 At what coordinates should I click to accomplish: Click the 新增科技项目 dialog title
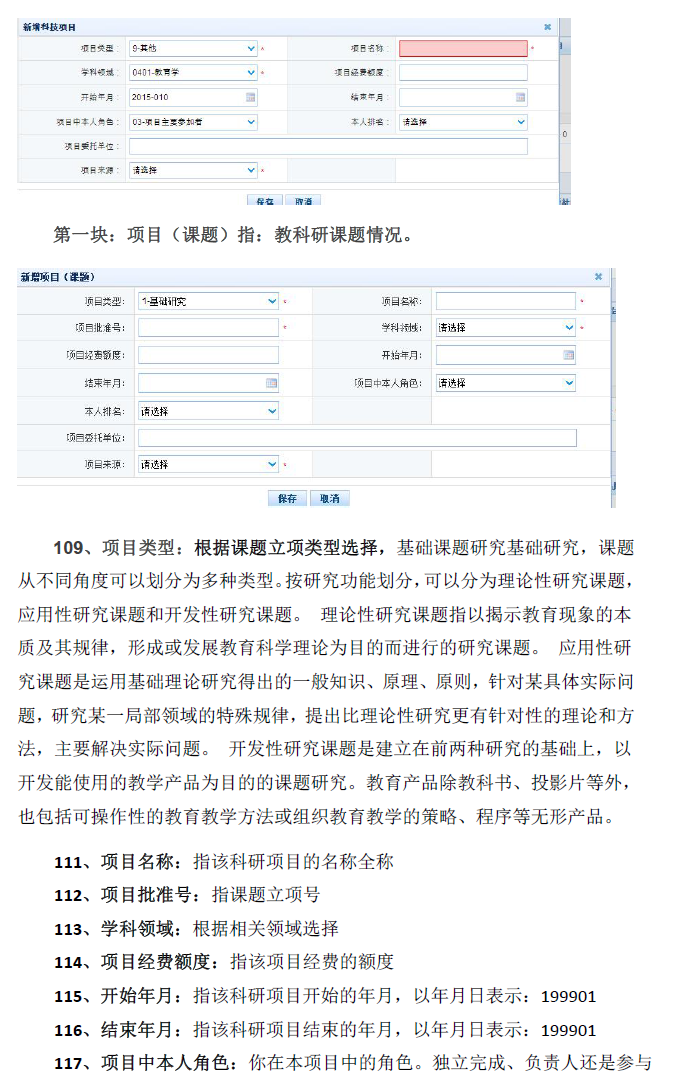tap(49, 27)
